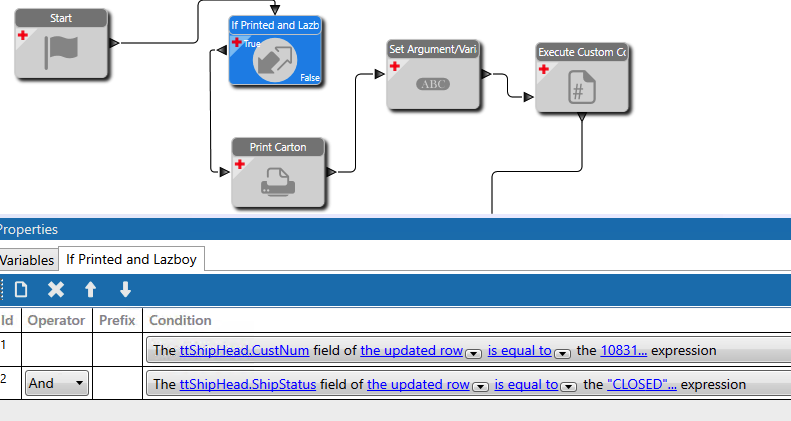Select the If Printed and Lazboy condition node
The height and width of the screenshot is (421, 791).
275,50
